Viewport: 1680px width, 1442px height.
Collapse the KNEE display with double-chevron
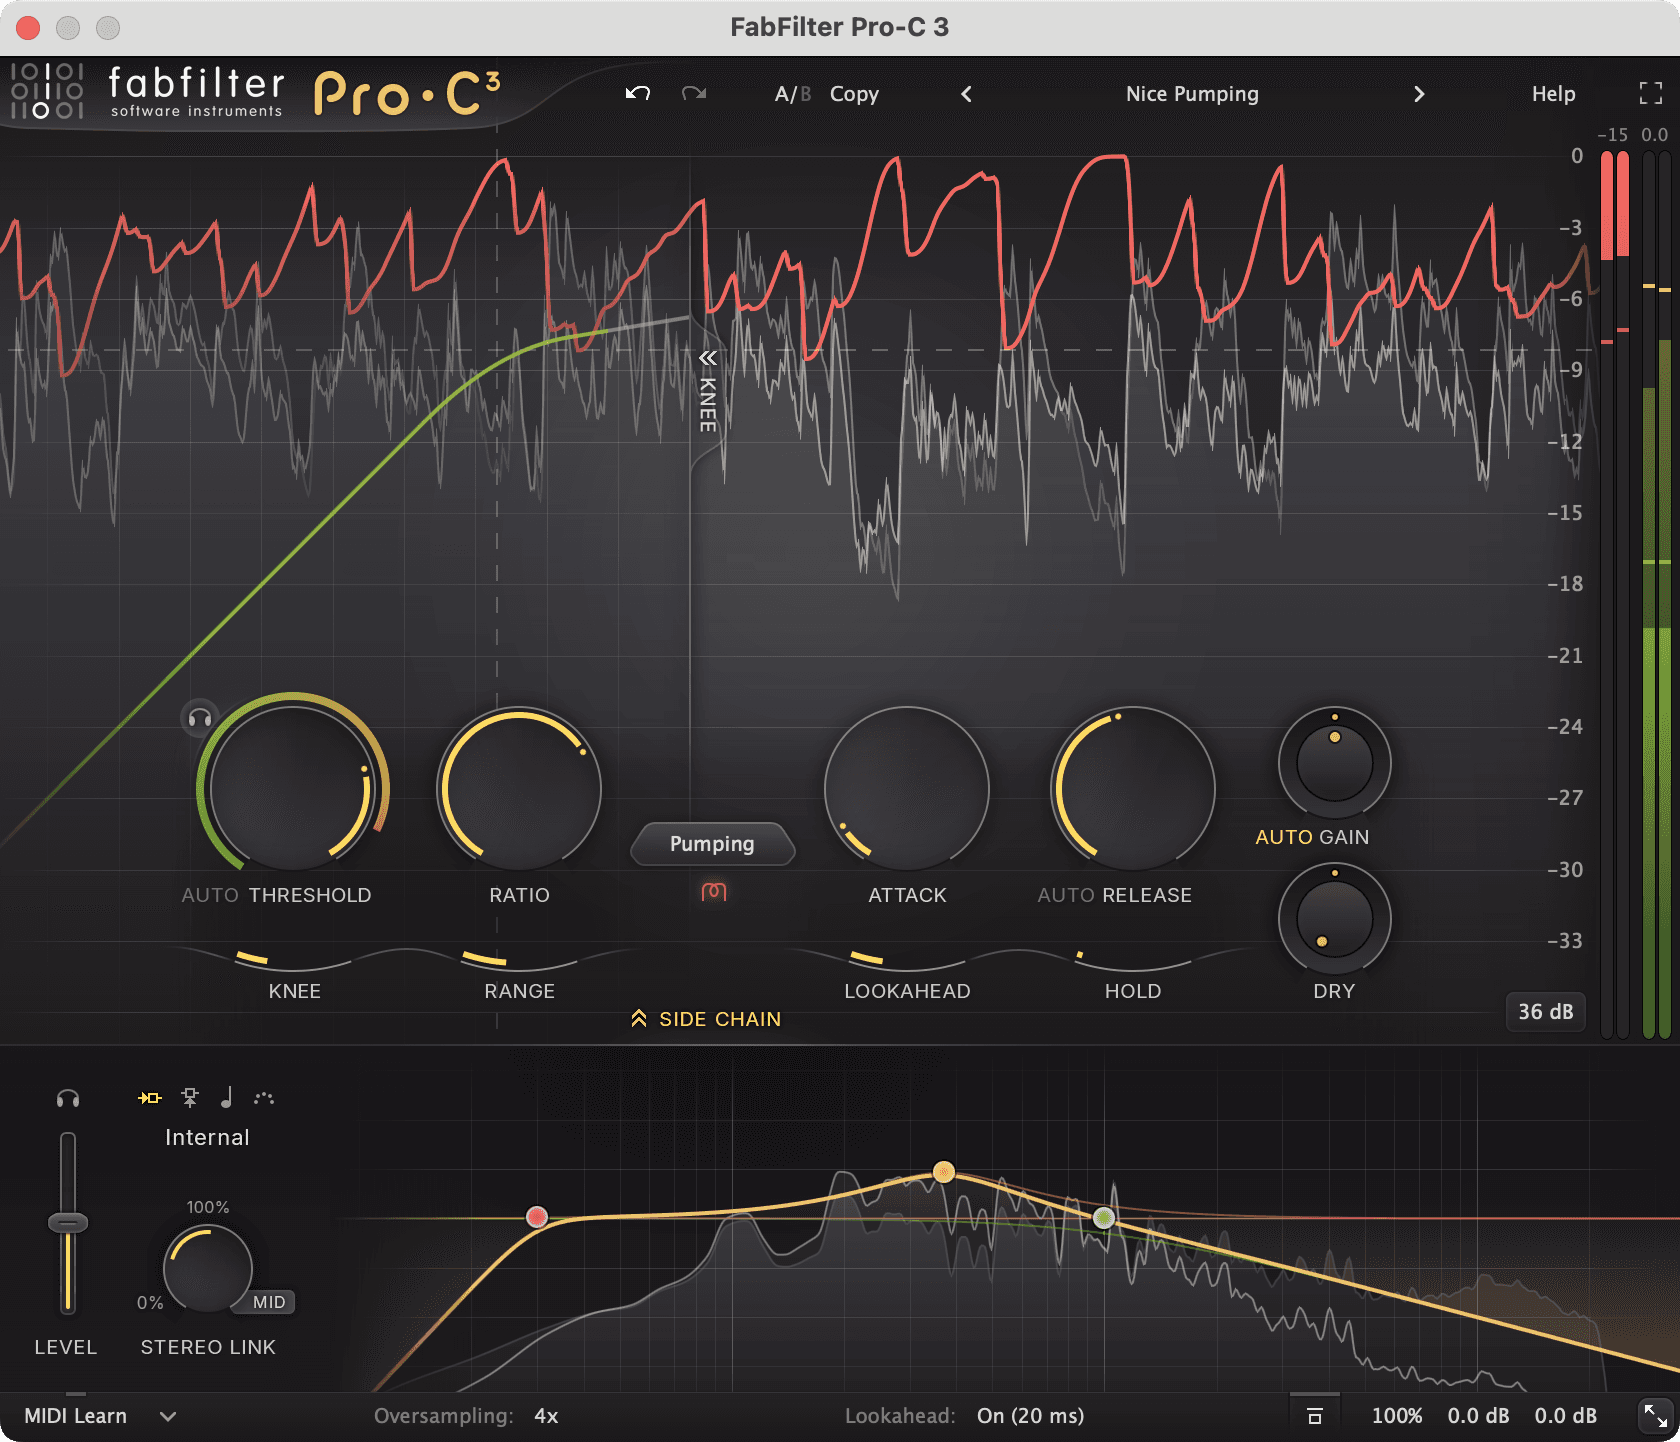708,358
